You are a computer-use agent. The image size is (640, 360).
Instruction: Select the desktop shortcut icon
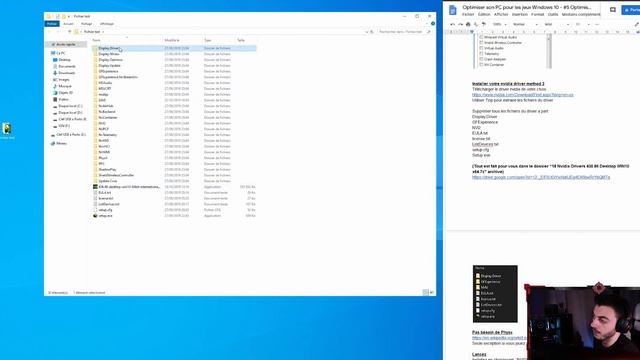(7, 128)
